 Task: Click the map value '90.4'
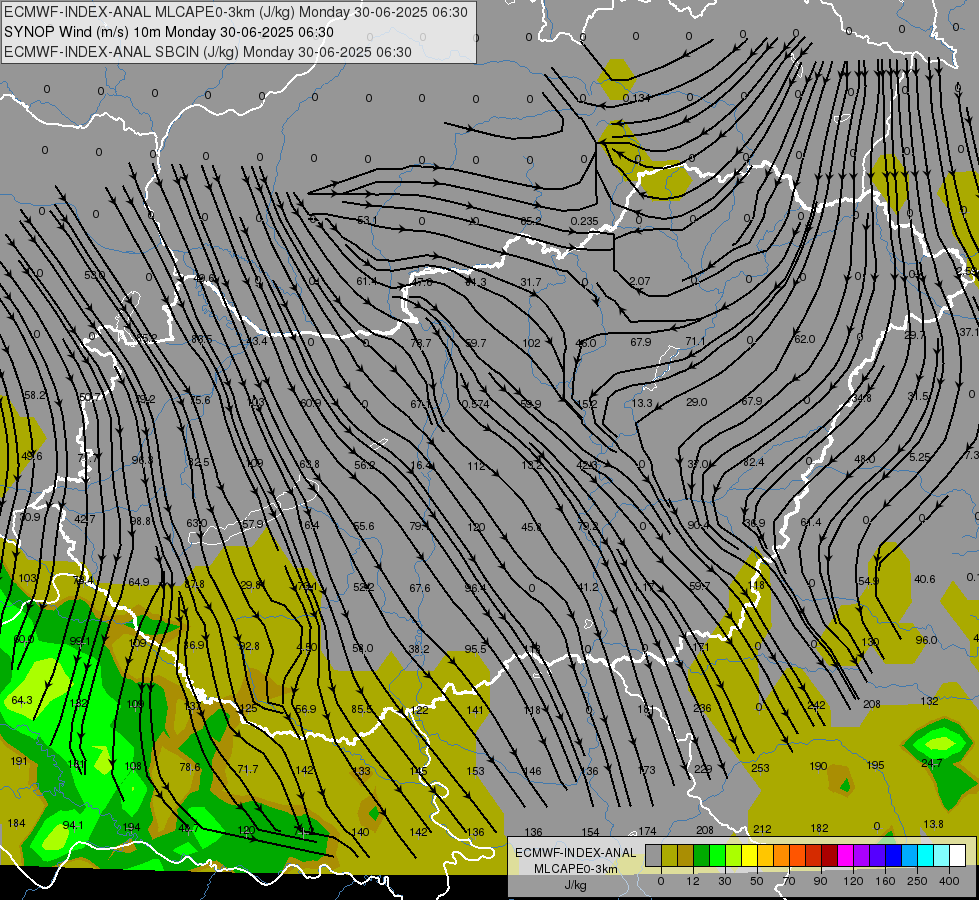pos(698,525)
